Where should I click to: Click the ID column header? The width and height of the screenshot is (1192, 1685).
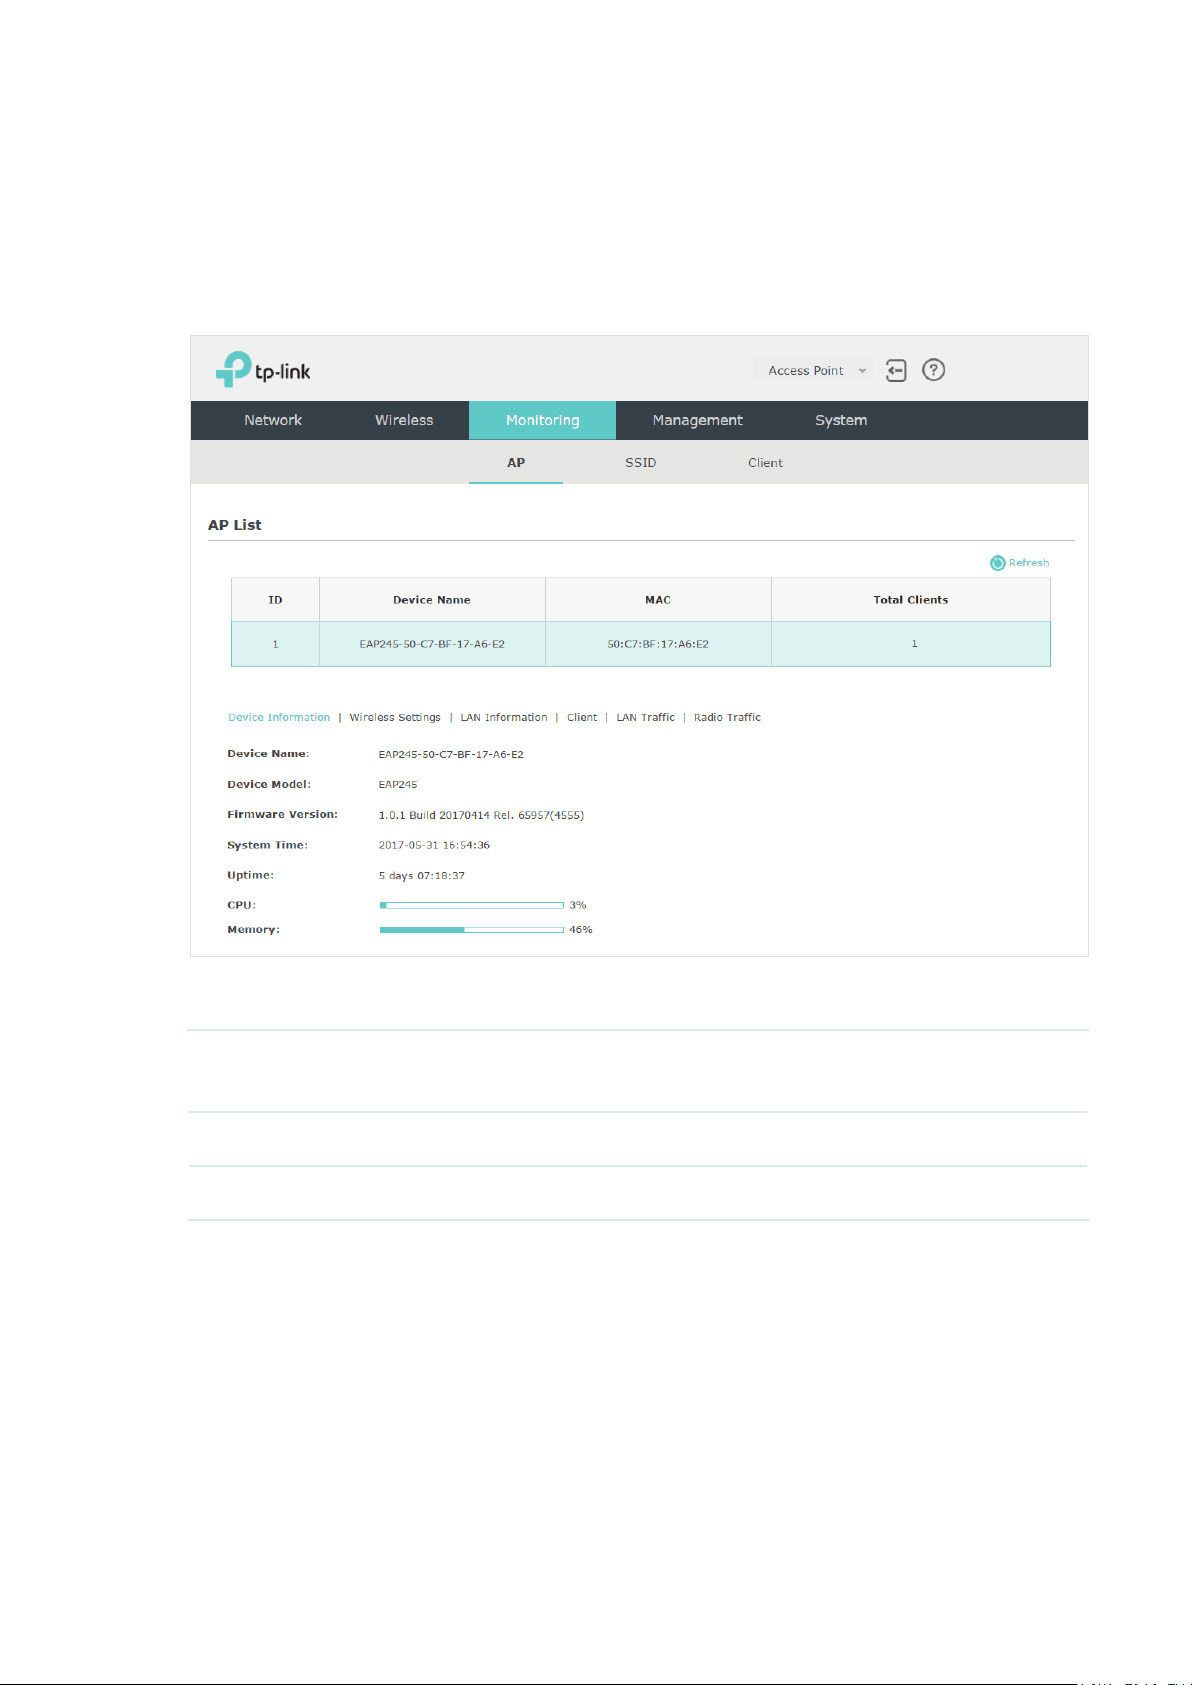coord(275,600)
